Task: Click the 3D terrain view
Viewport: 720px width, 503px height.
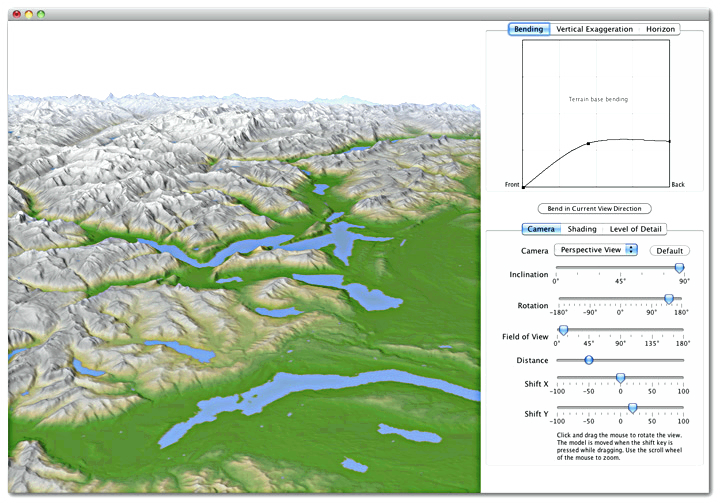Action: pos(244,257)
